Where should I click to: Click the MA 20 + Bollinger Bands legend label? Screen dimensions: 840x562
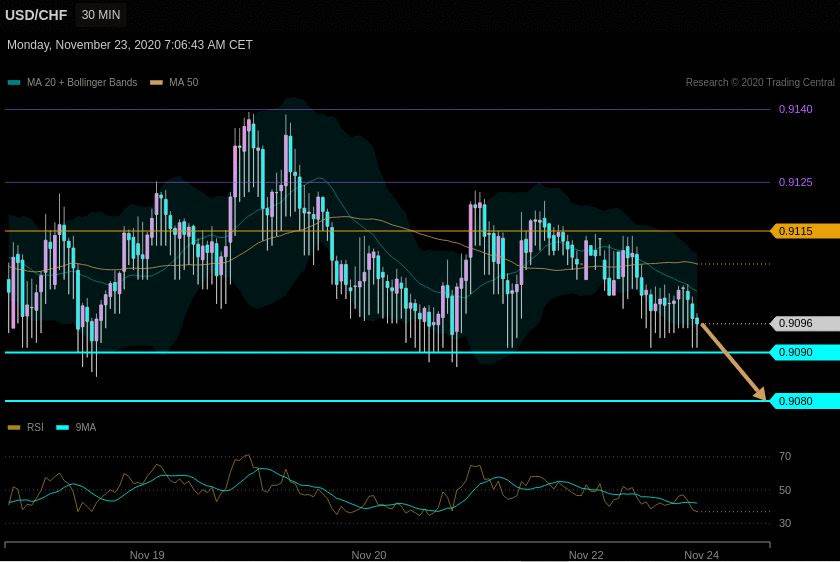(82, 83)
